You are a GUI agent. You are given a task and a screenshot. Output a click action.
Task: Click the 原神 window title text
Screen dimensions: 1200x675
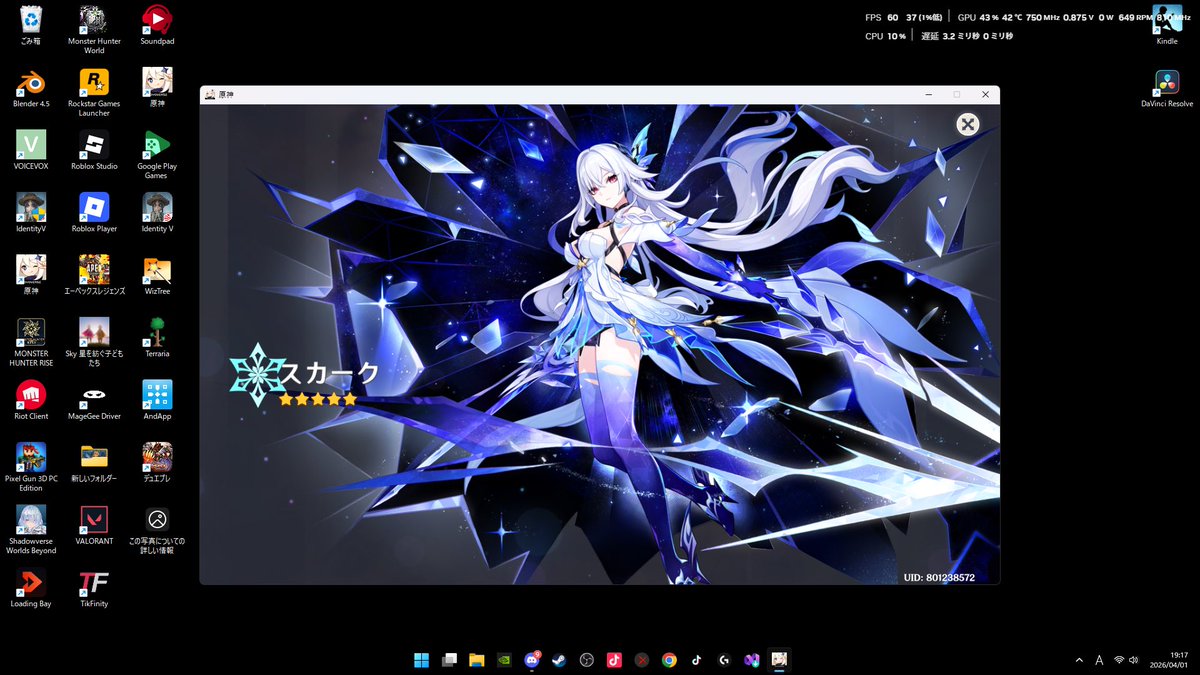(x=226, y=95)
